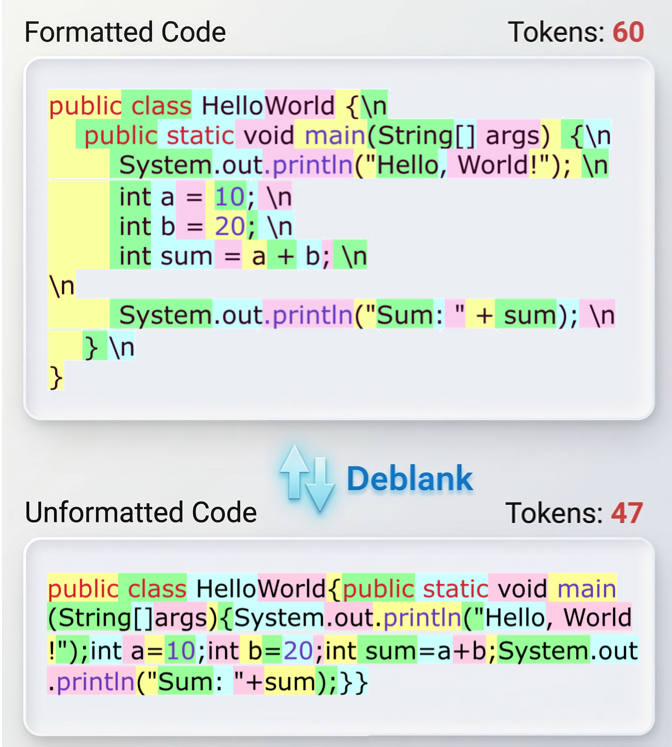
Task: Click unformatted line starting "public class HelloWorld{public"
Action: tap(332, 588)
